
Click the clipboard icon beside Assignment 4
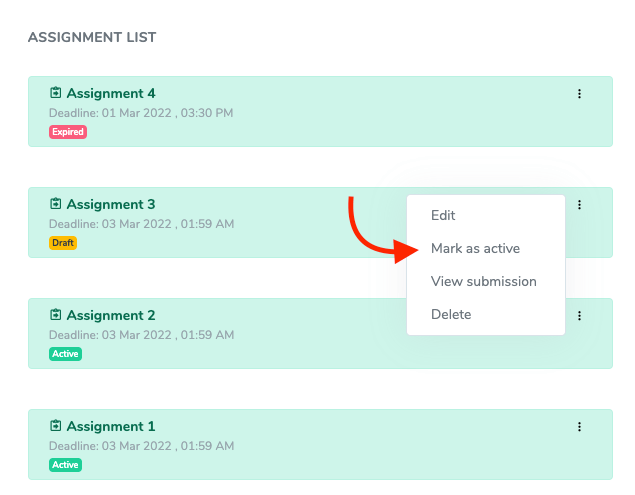56,94
